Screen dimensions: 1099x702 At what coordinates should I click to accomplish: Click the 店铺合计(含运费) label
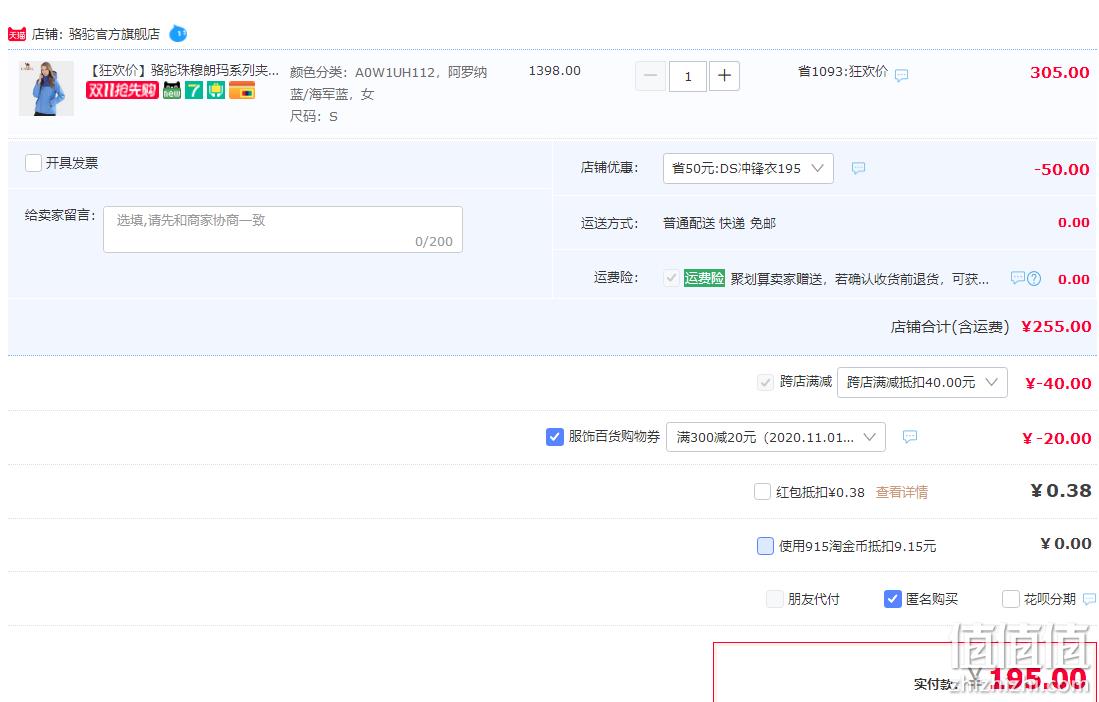click(950, 326)
